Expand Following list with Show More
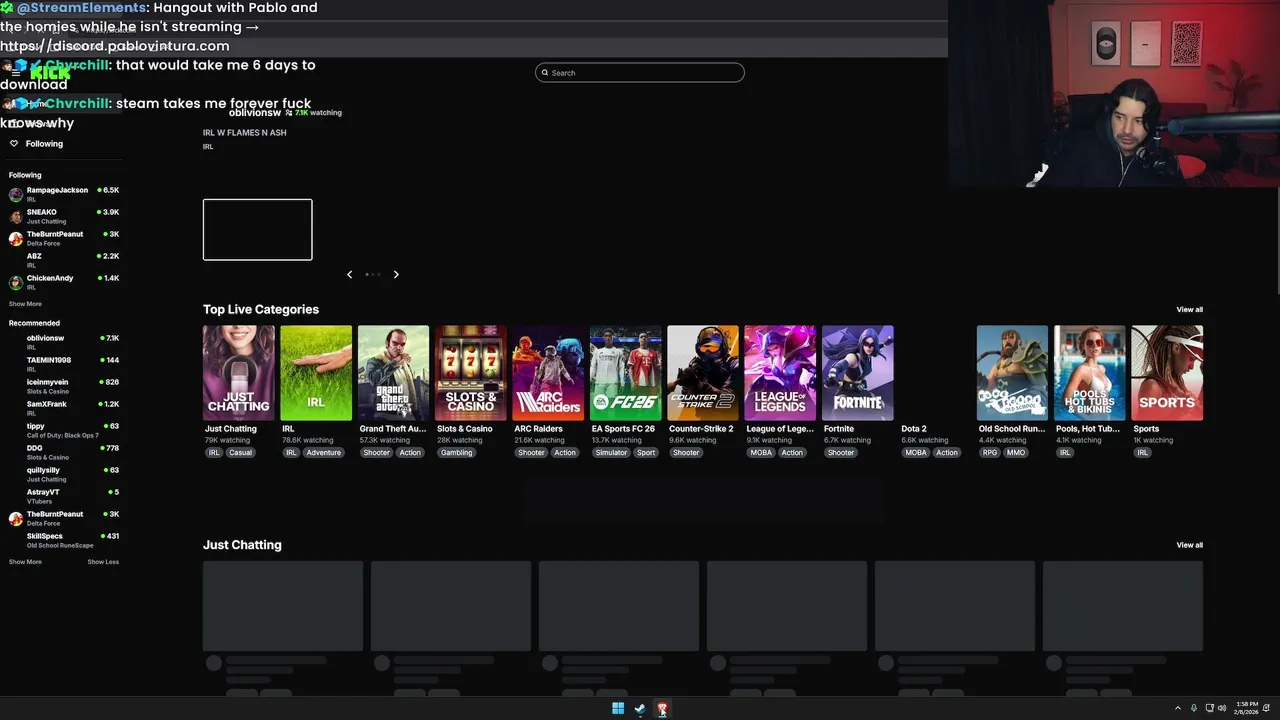 25,304
